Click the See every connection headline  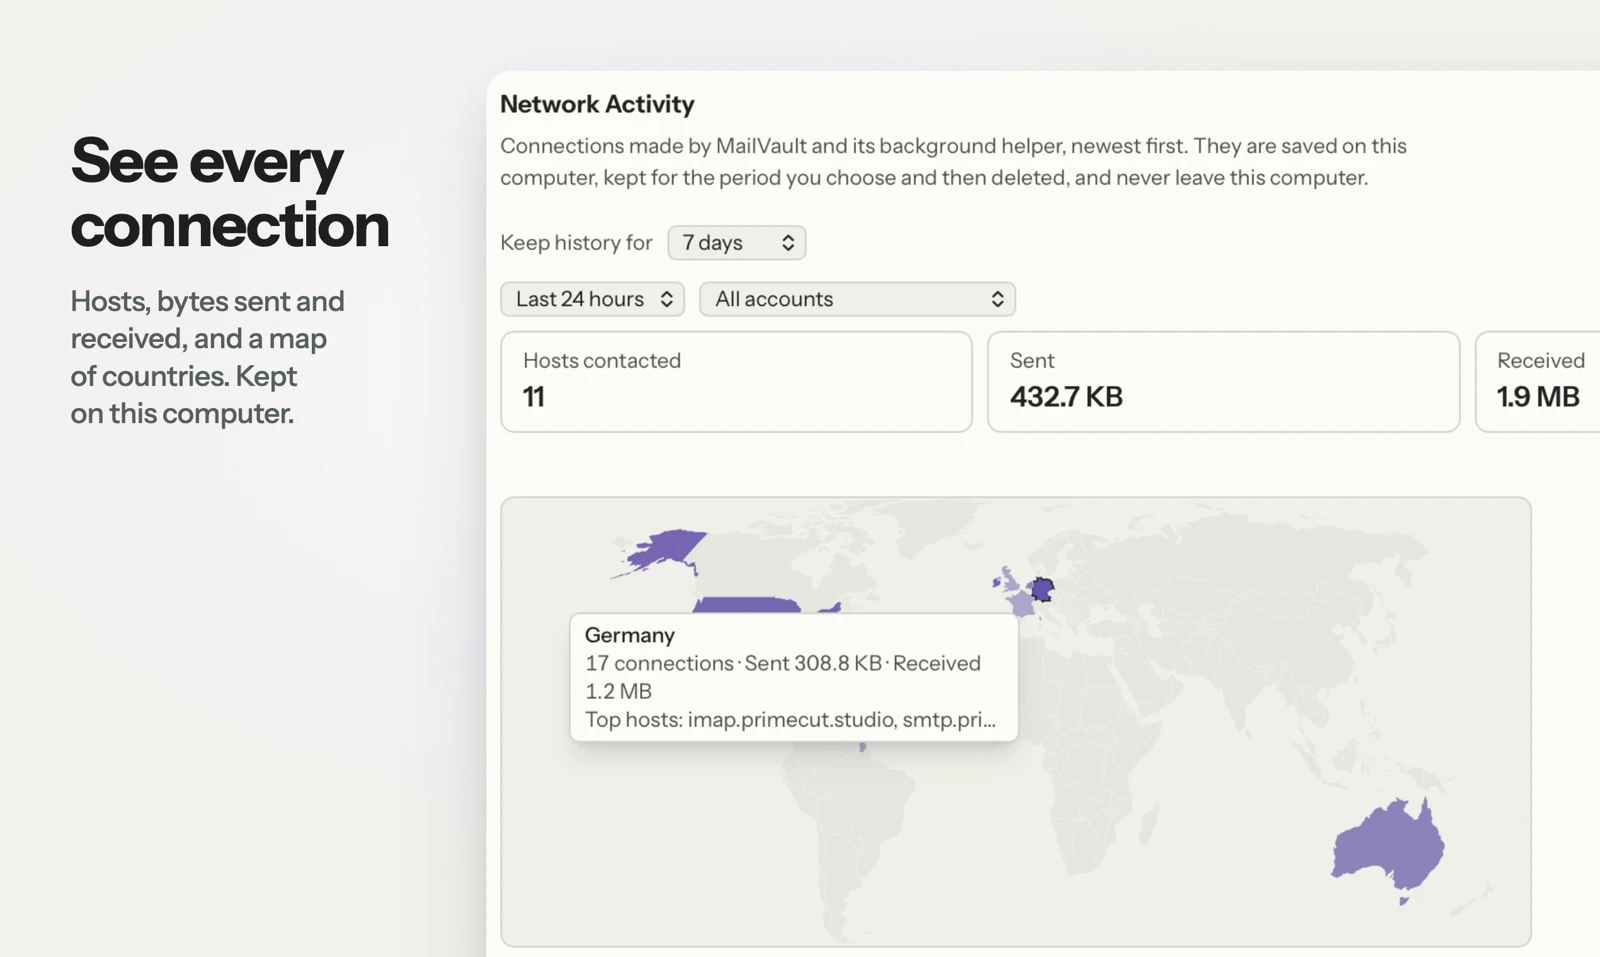pos(230,192)
